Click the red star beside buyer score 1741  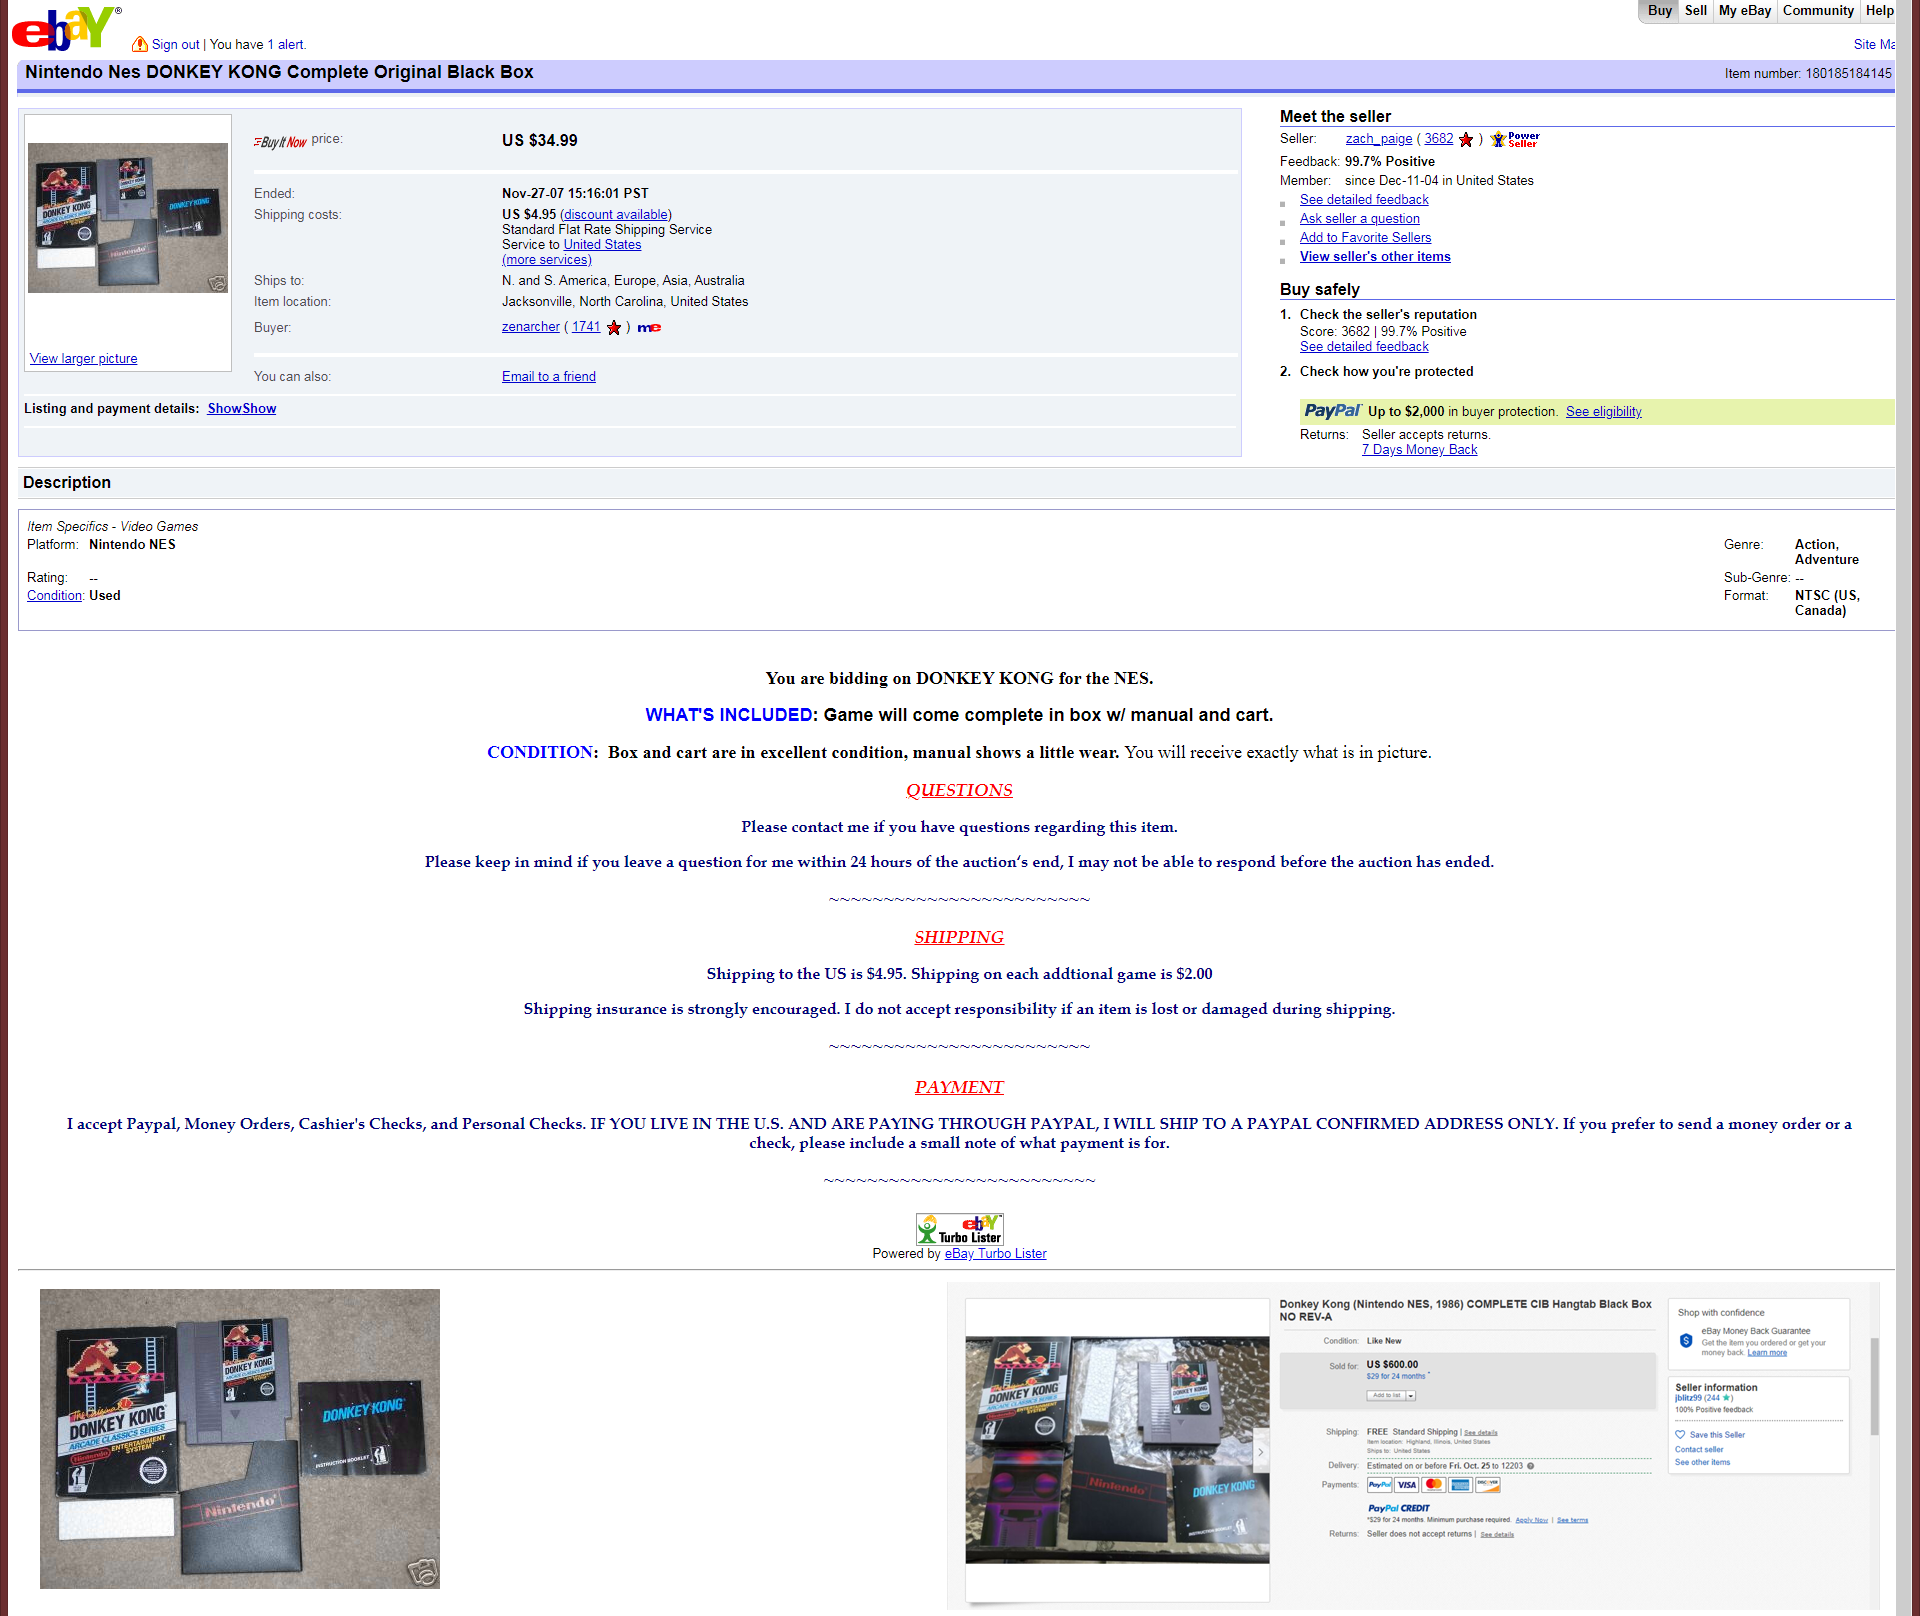(614, 328)
